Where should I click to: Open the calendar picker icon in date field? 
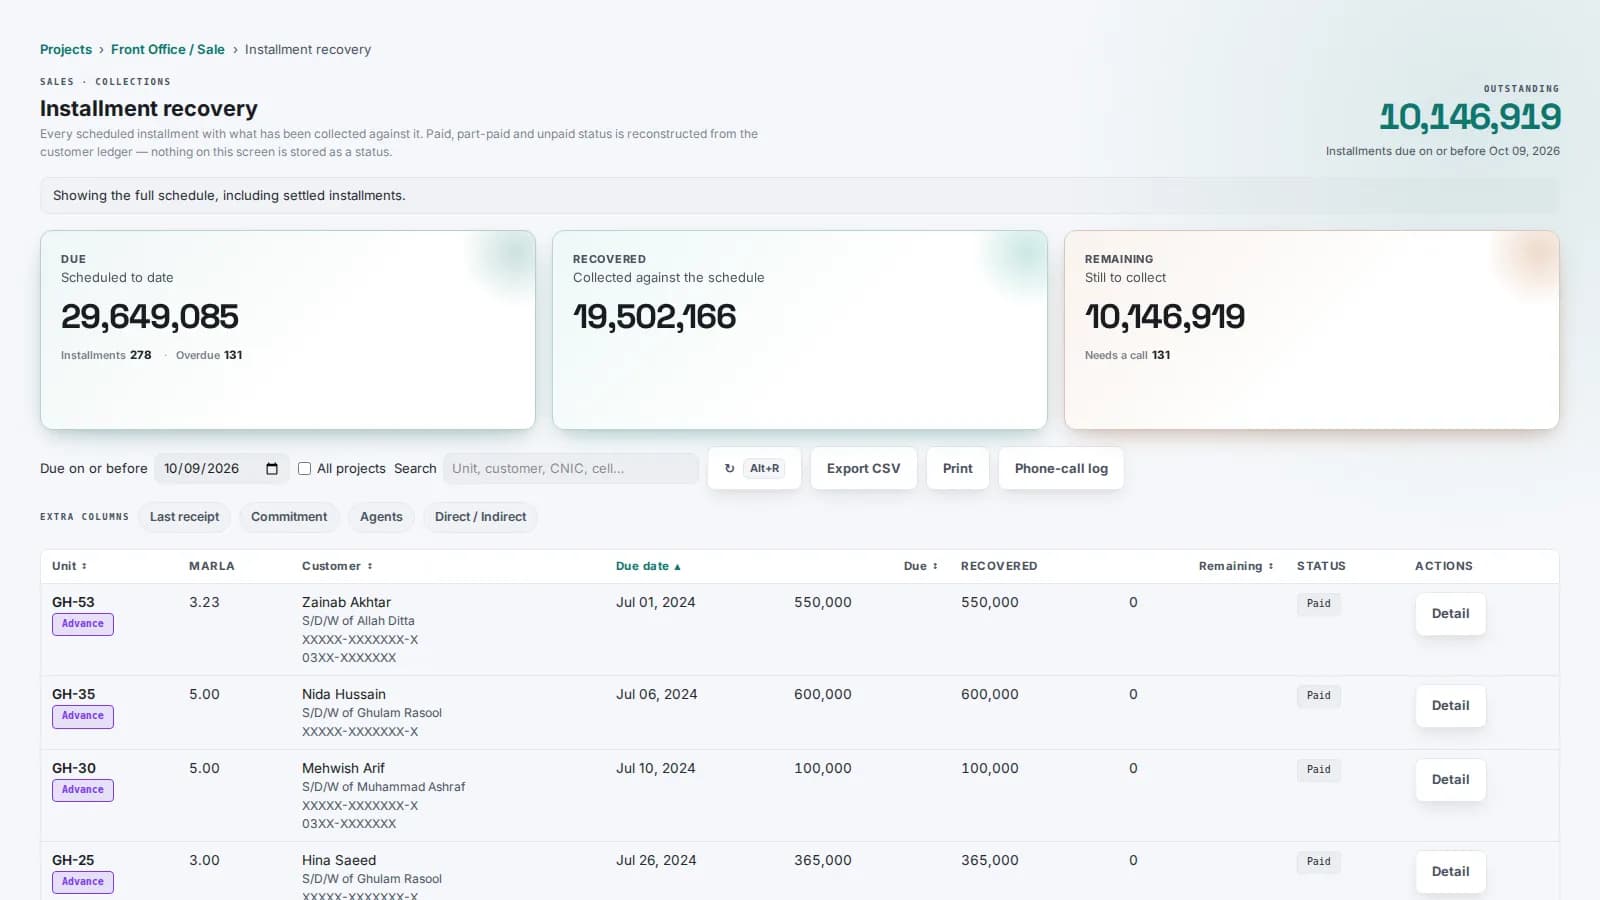pos(272,468)
